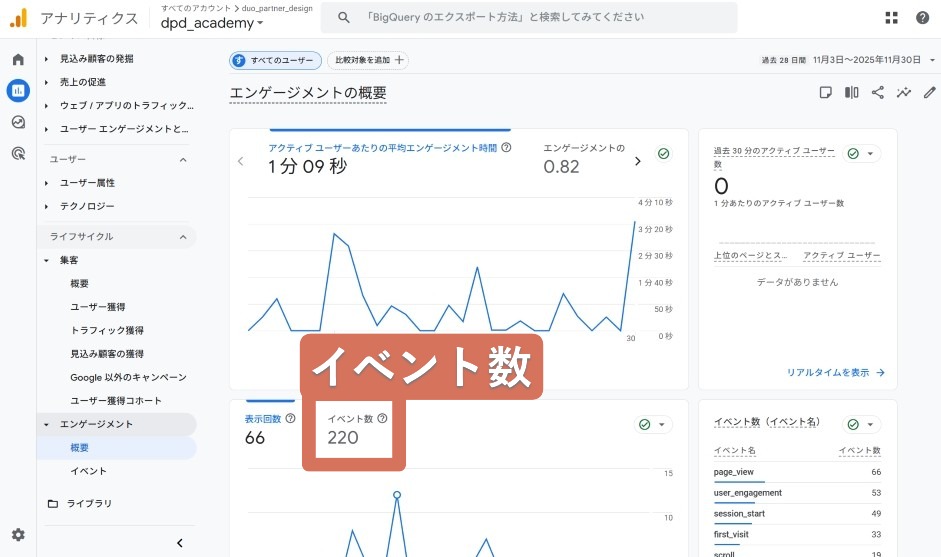Click the 比較対象を追加 button
This screenshot has height=557, width=941.
(x=367, y=60)
